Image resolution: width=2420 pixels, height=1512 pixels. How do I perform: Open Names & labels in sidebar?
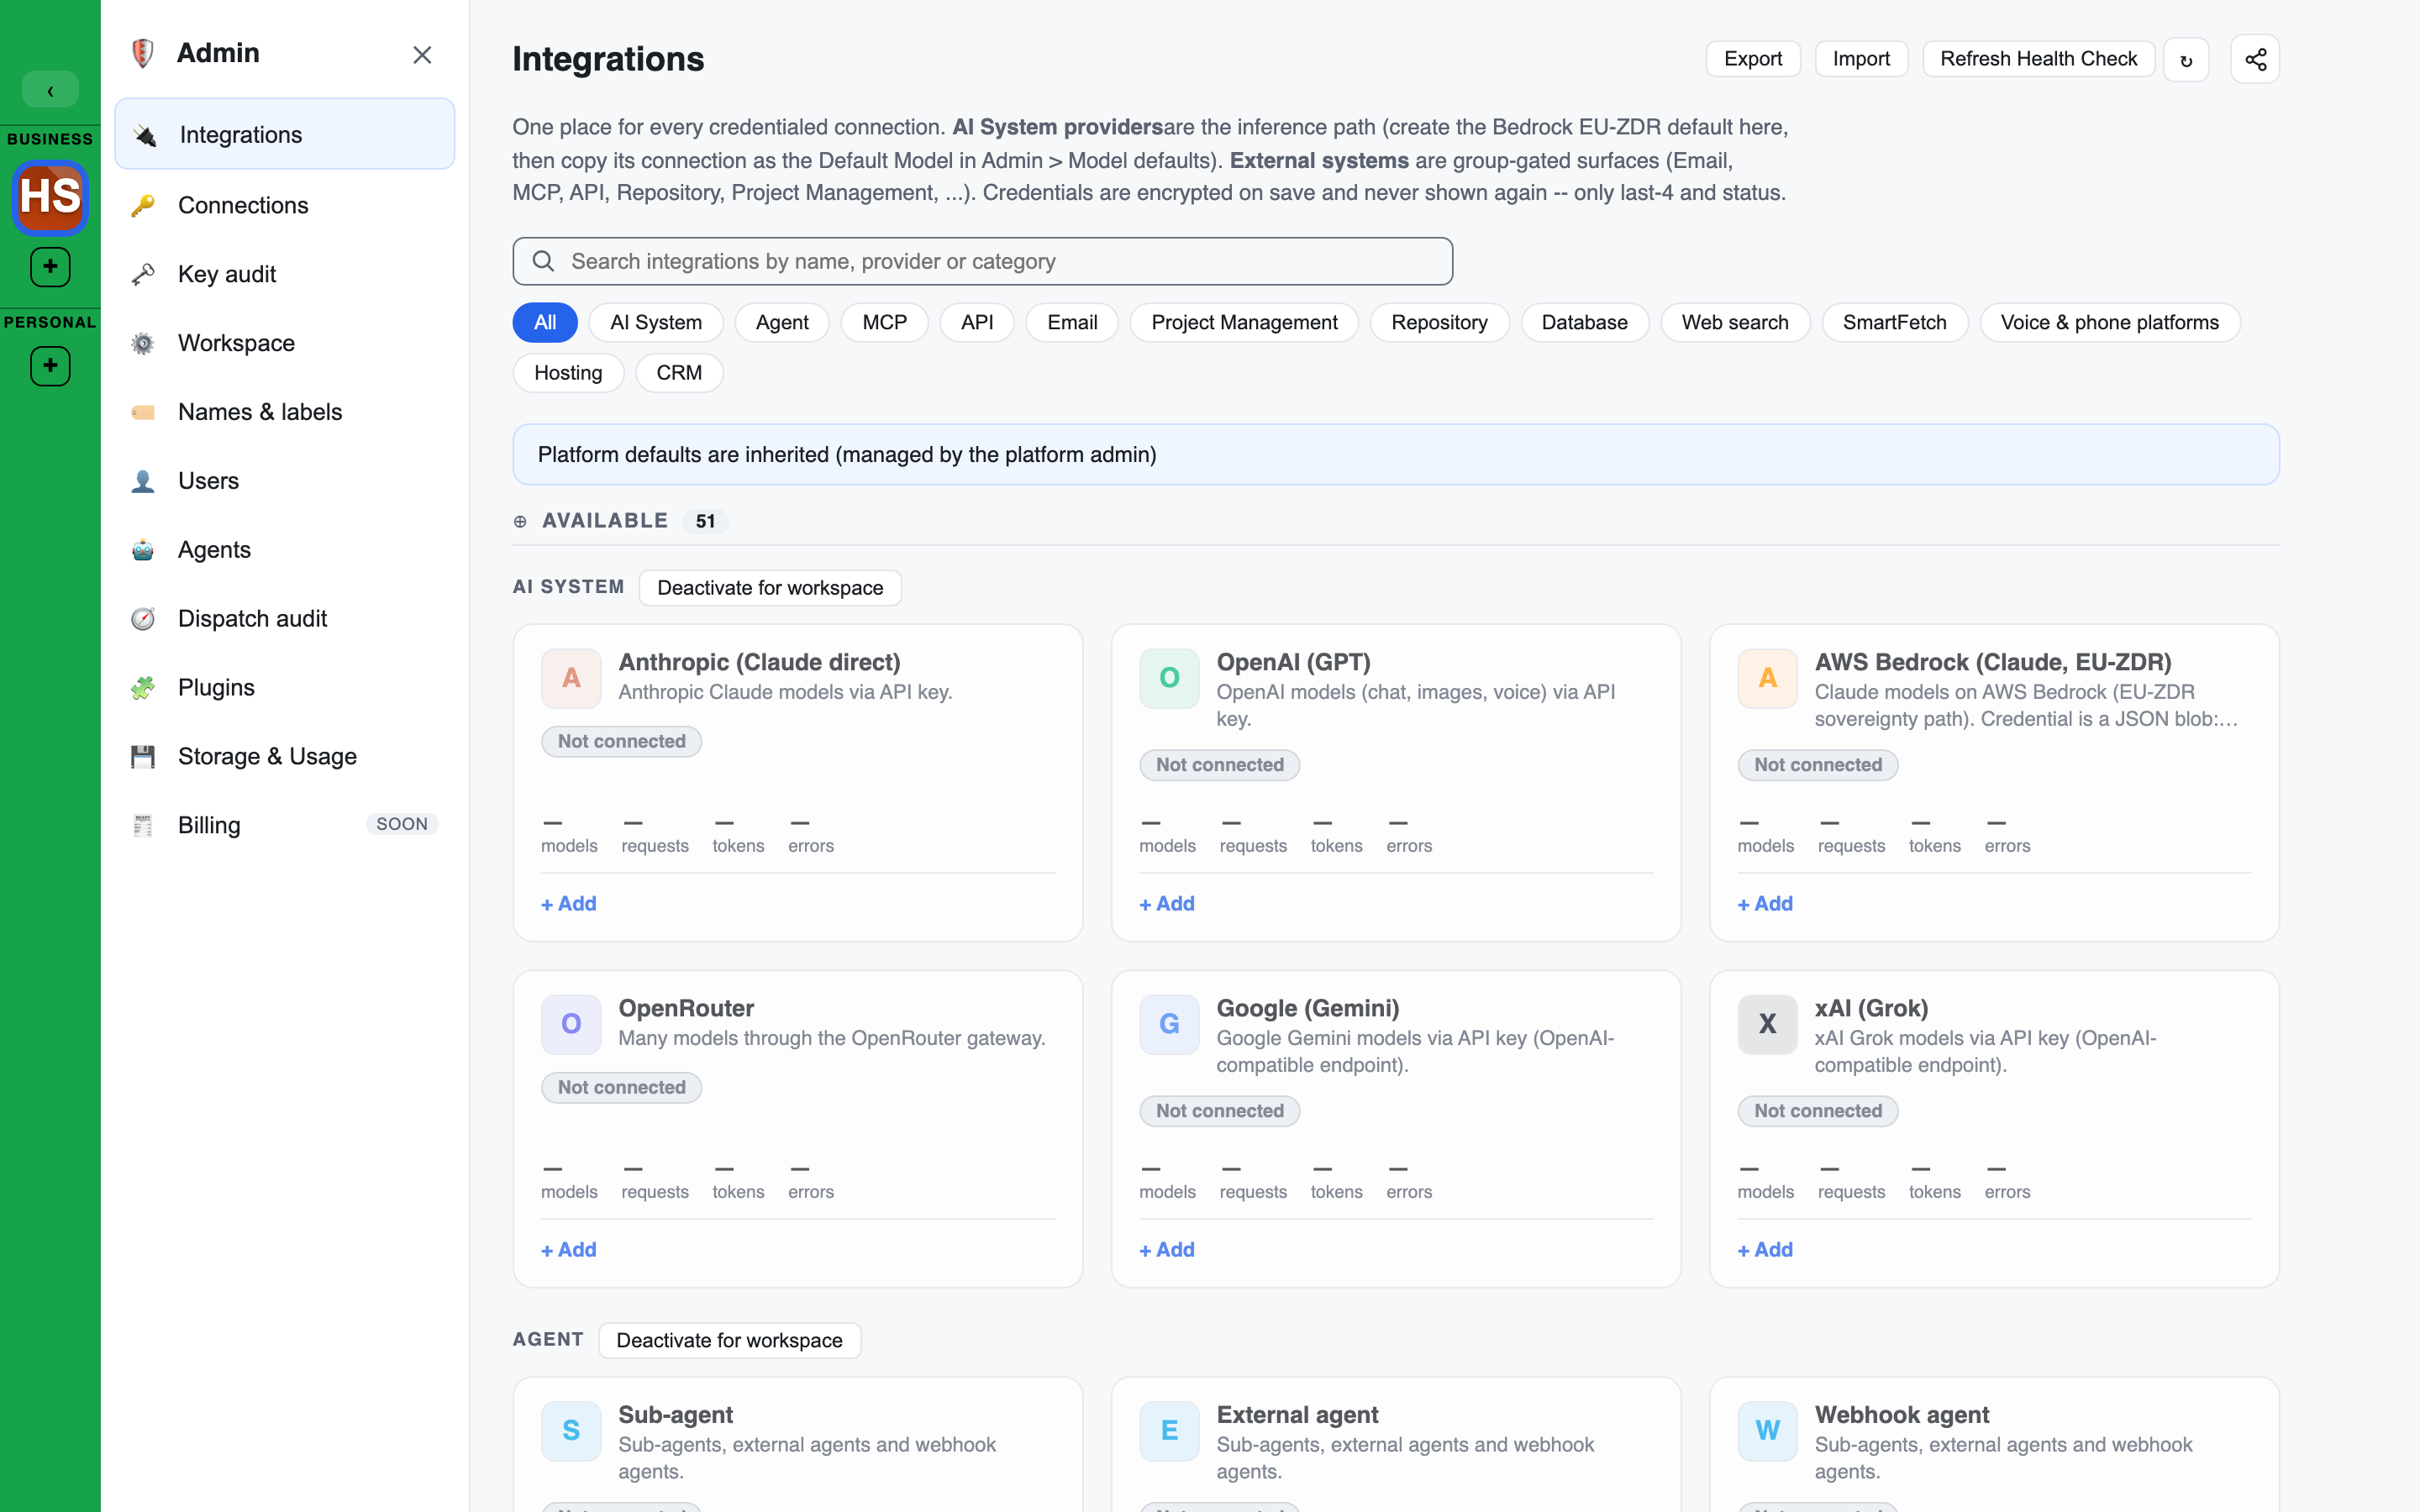[285, 412]
